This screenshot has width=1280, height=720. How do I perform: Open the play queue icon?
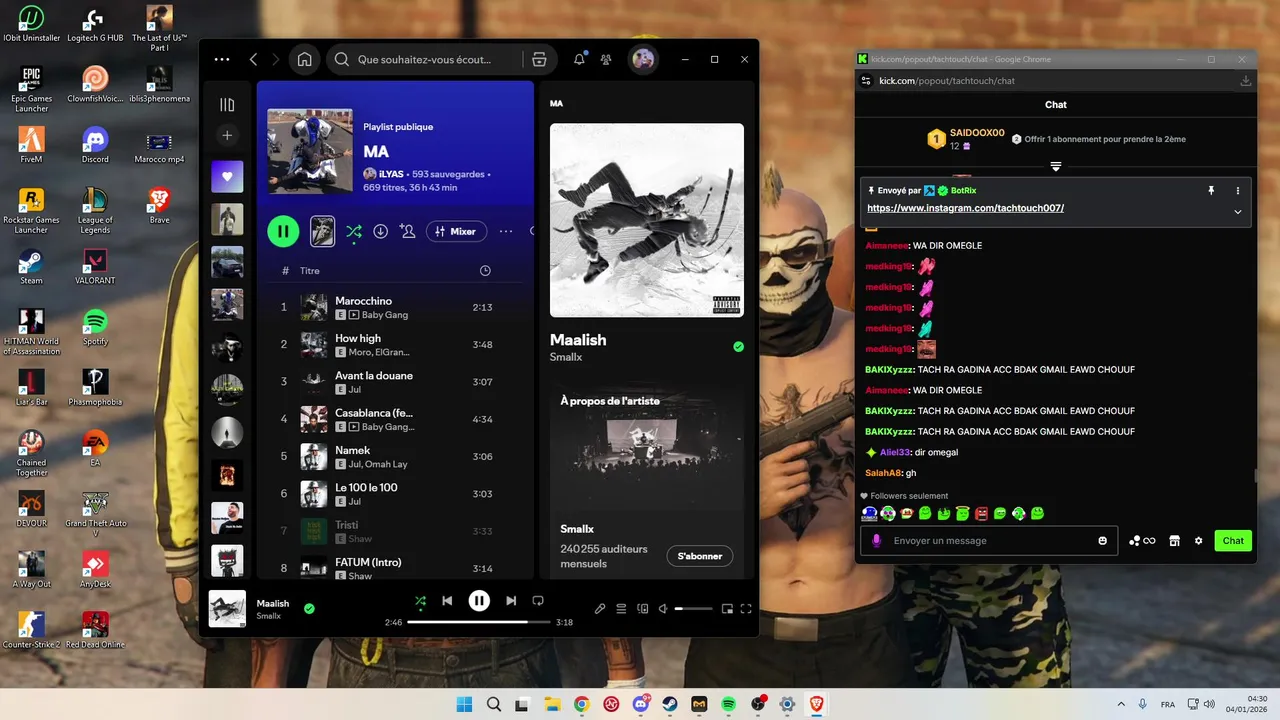(621, 608)
